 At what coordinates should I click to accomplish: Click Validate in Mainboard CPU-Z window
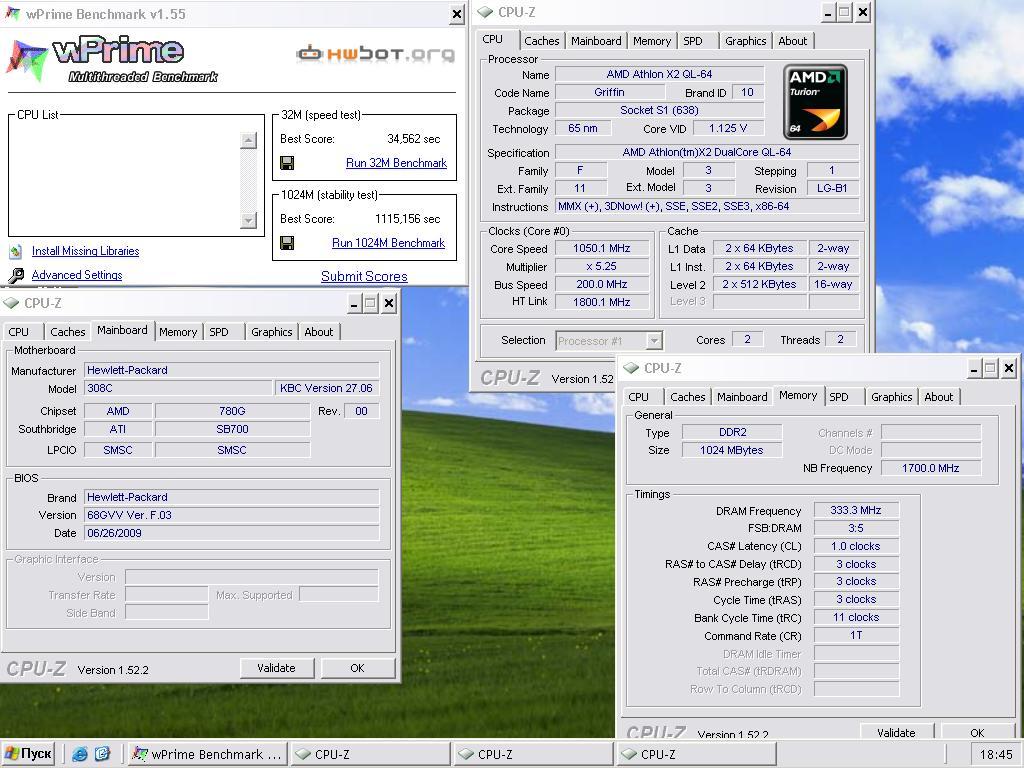tap(276, 668)
